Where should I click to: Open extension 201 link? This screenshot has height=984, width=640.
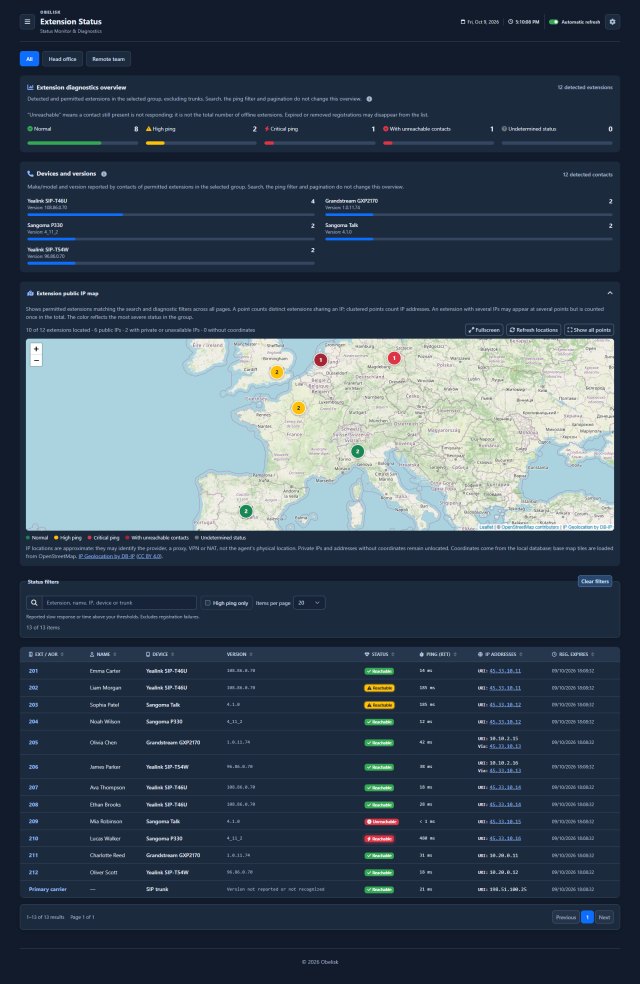[33, 671]
